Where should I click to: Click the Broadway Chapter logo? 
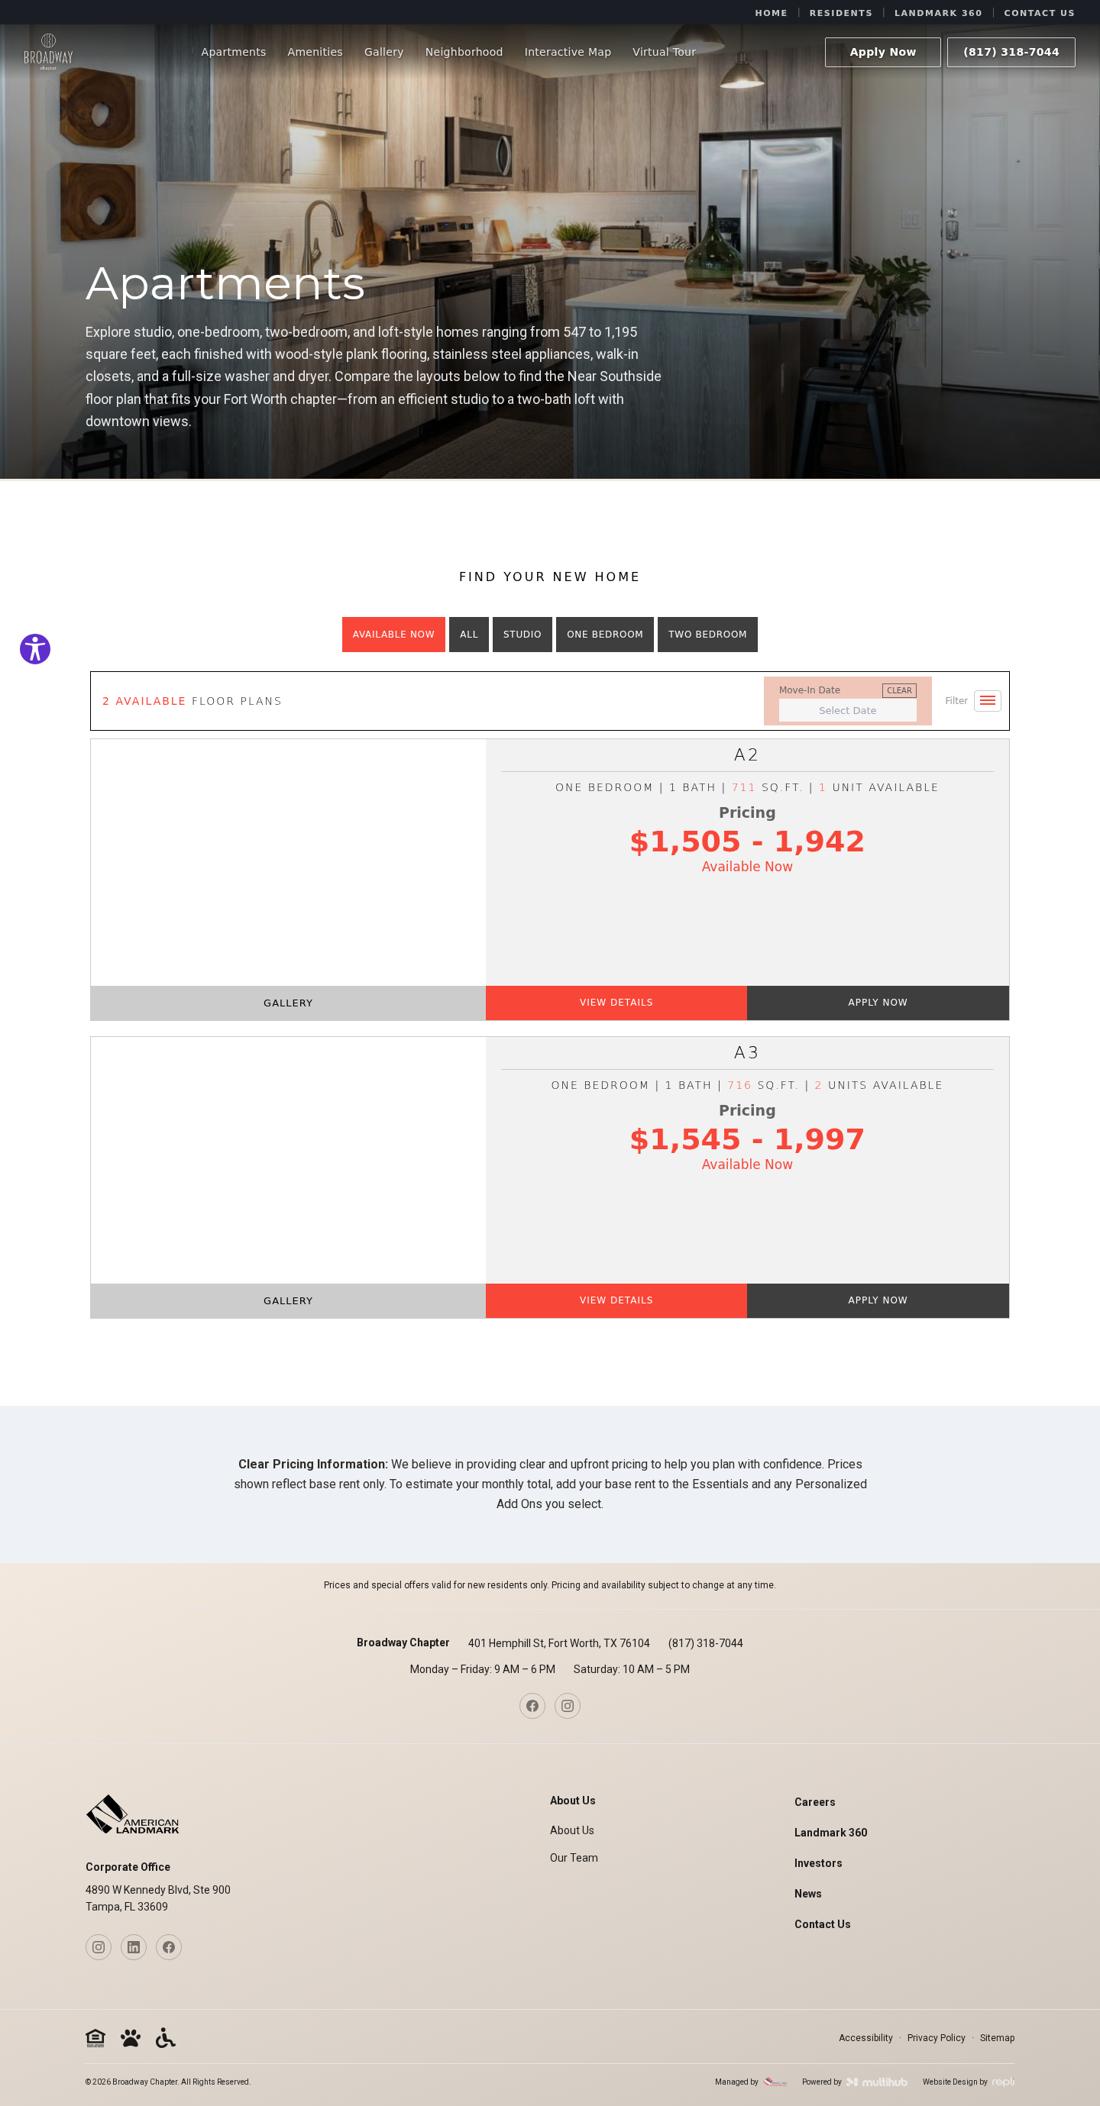(x=48, y=52)
